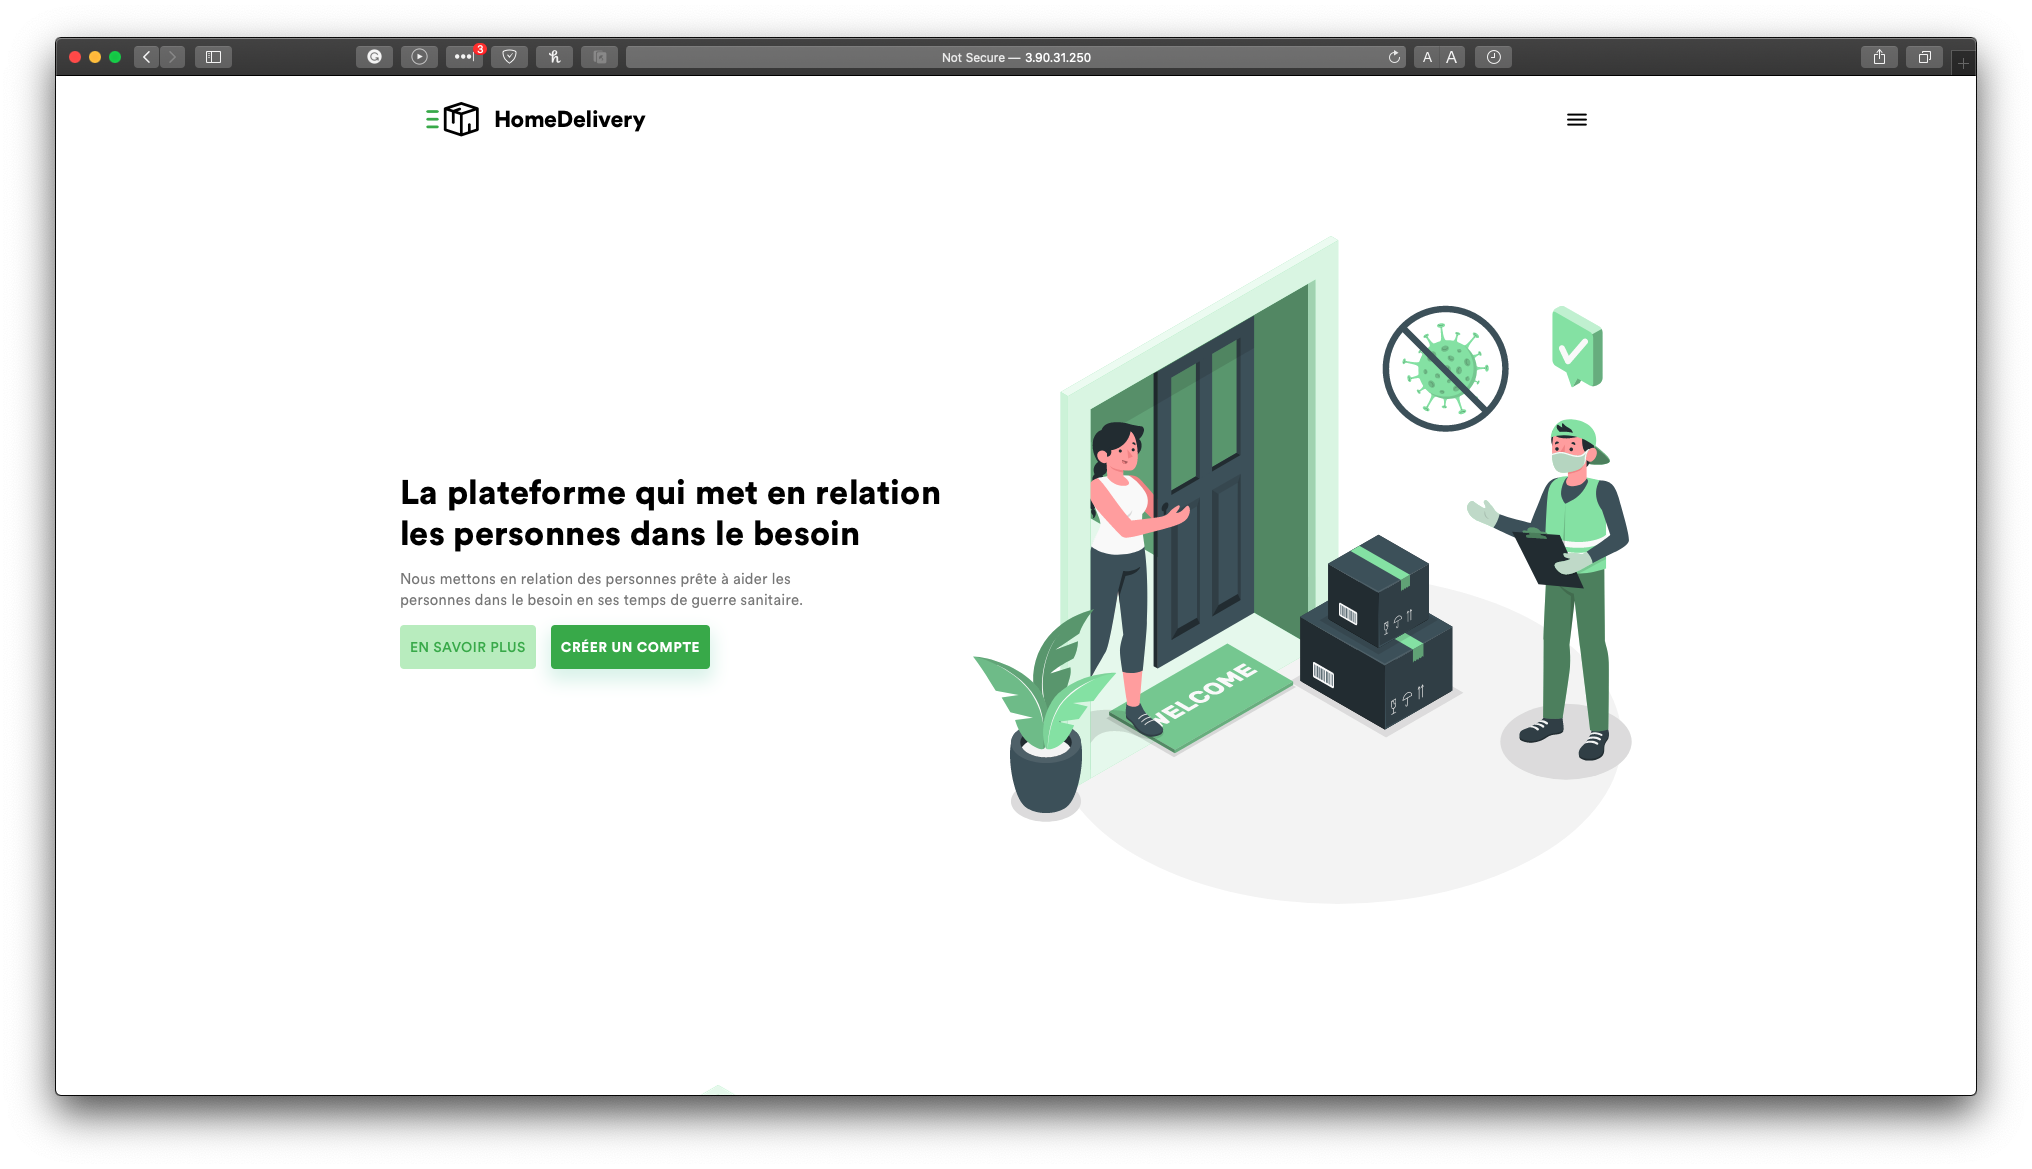Click the grayed-out extension icon beside Honey

pos(599,57)
